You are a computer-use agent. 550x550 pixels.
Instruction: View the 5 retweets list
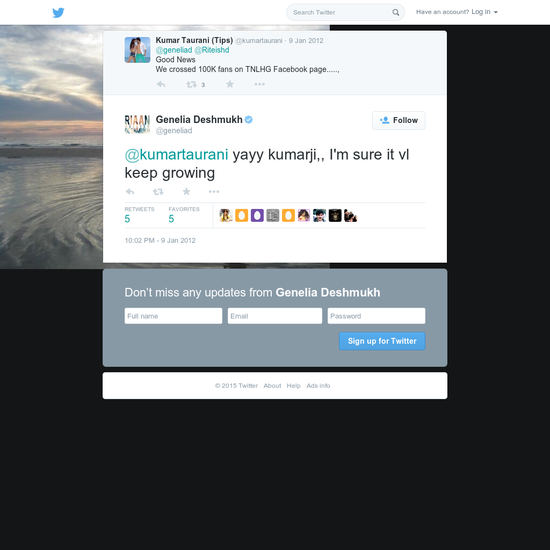pos(139,215)
